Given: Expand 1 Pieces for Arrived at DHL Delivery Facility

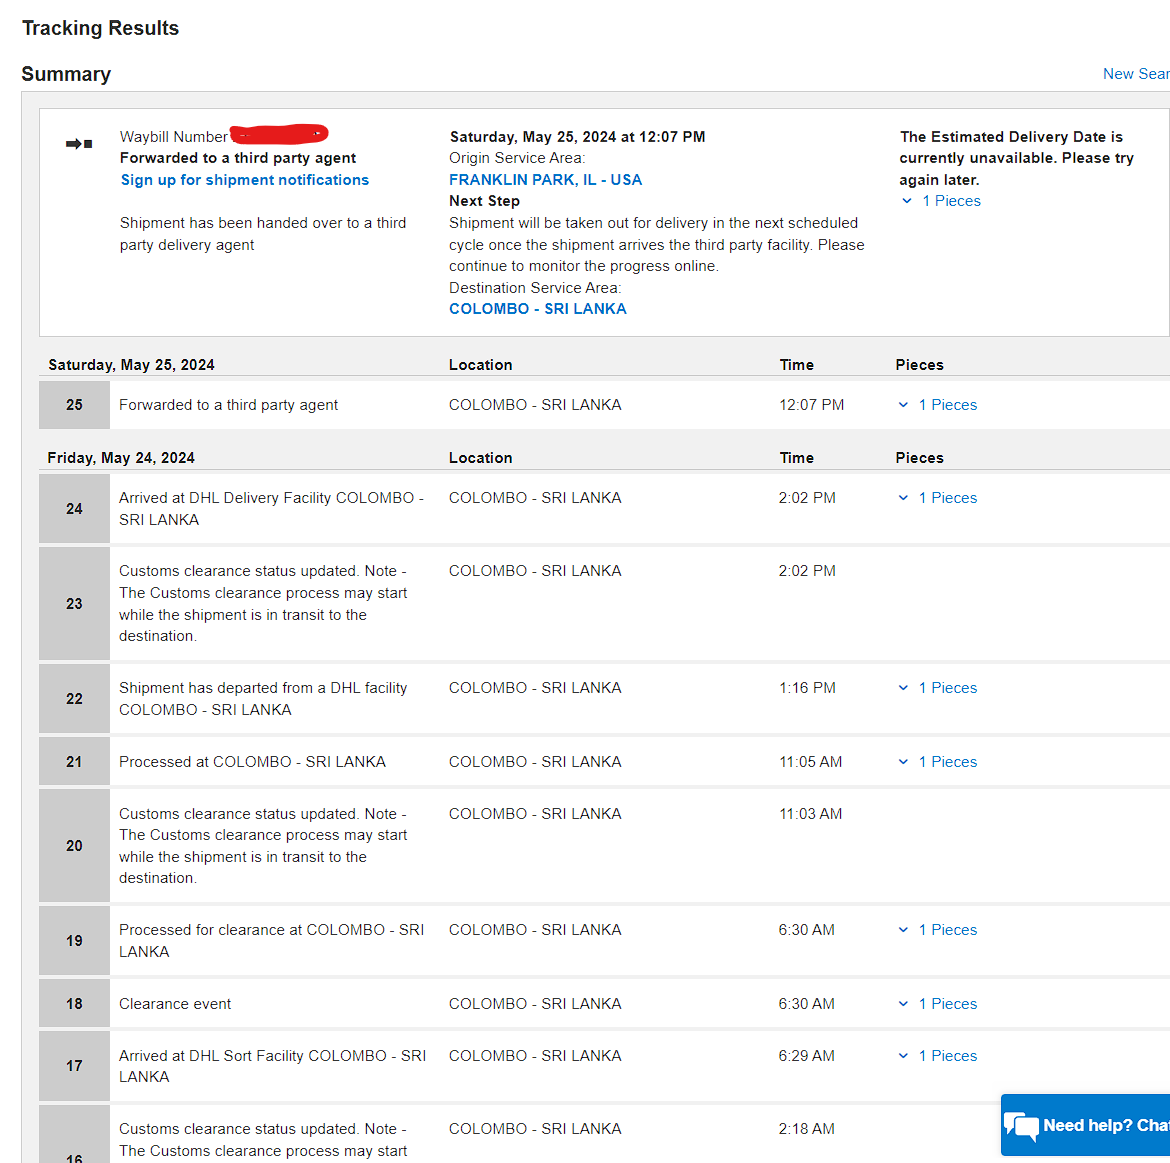Looking at the screenshot, I should pyautogui.click(x=938, y=498).
